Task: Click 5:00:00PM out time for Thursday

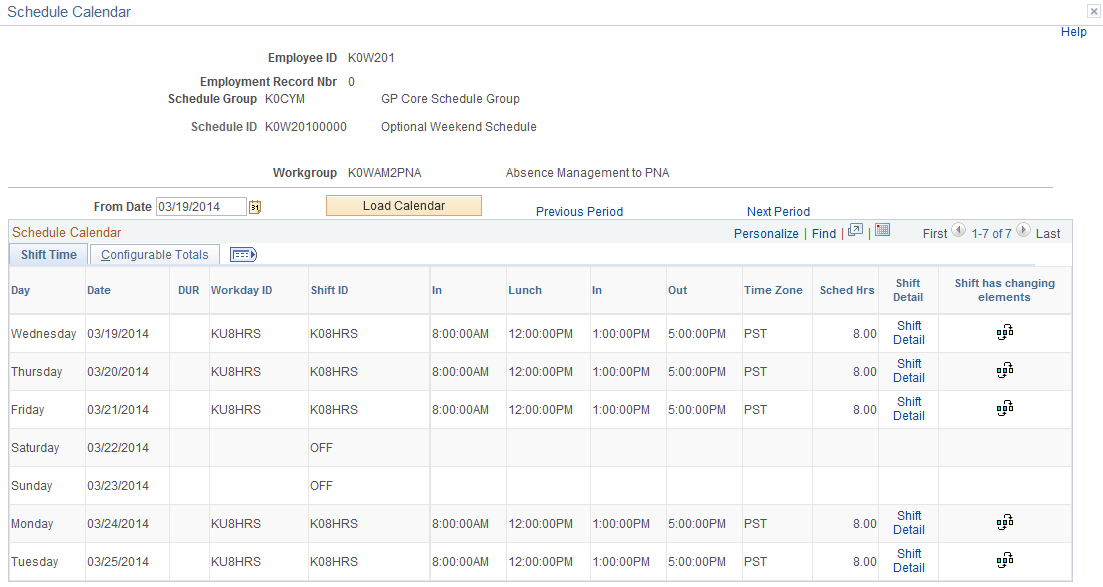Action: click(696, 372)
